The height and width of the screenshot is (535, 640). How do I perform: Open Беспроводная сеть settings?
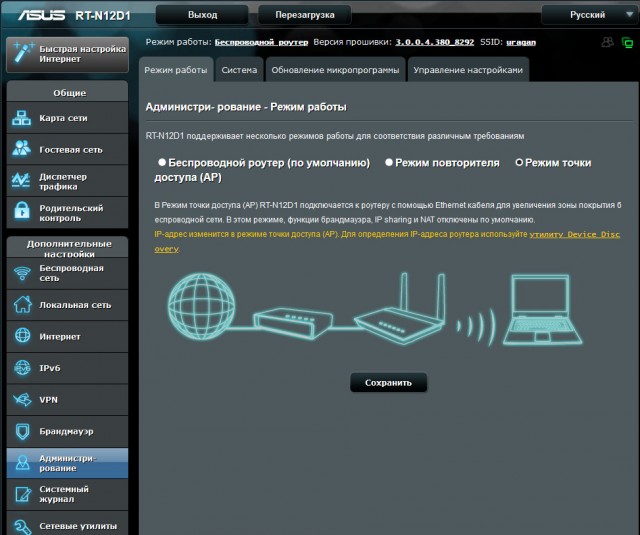[x=67, y=273]
